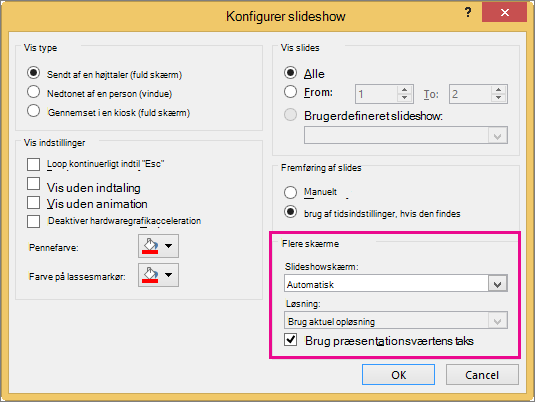The height and width of the screenshot is (402, 535).
Task: Select 'Sendt af en højttaler (fuld skærm)' option
Action: point(33,73)
